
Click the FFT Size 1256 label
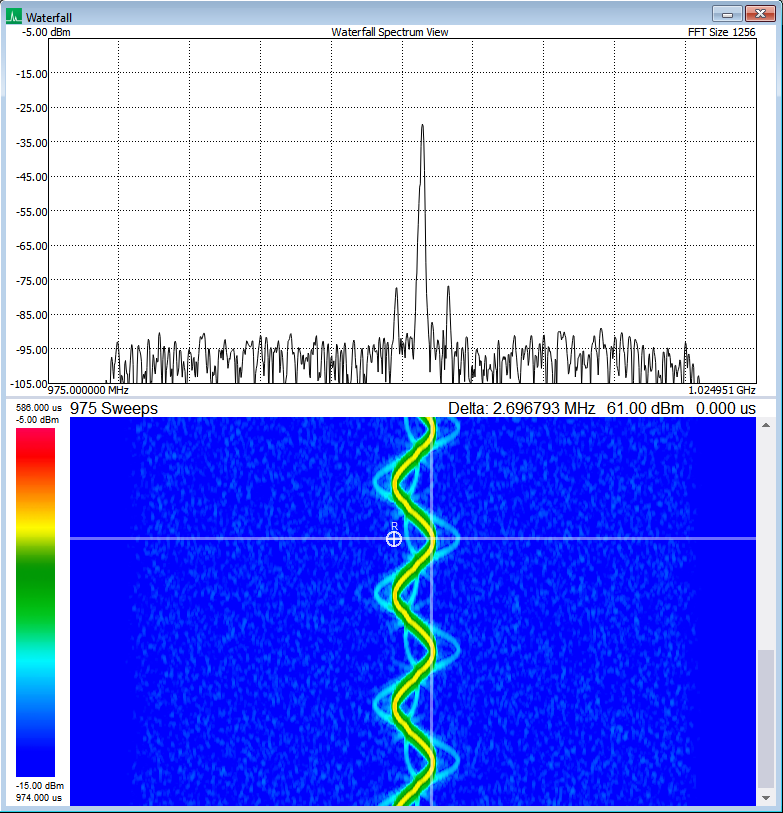click(722, 32)
